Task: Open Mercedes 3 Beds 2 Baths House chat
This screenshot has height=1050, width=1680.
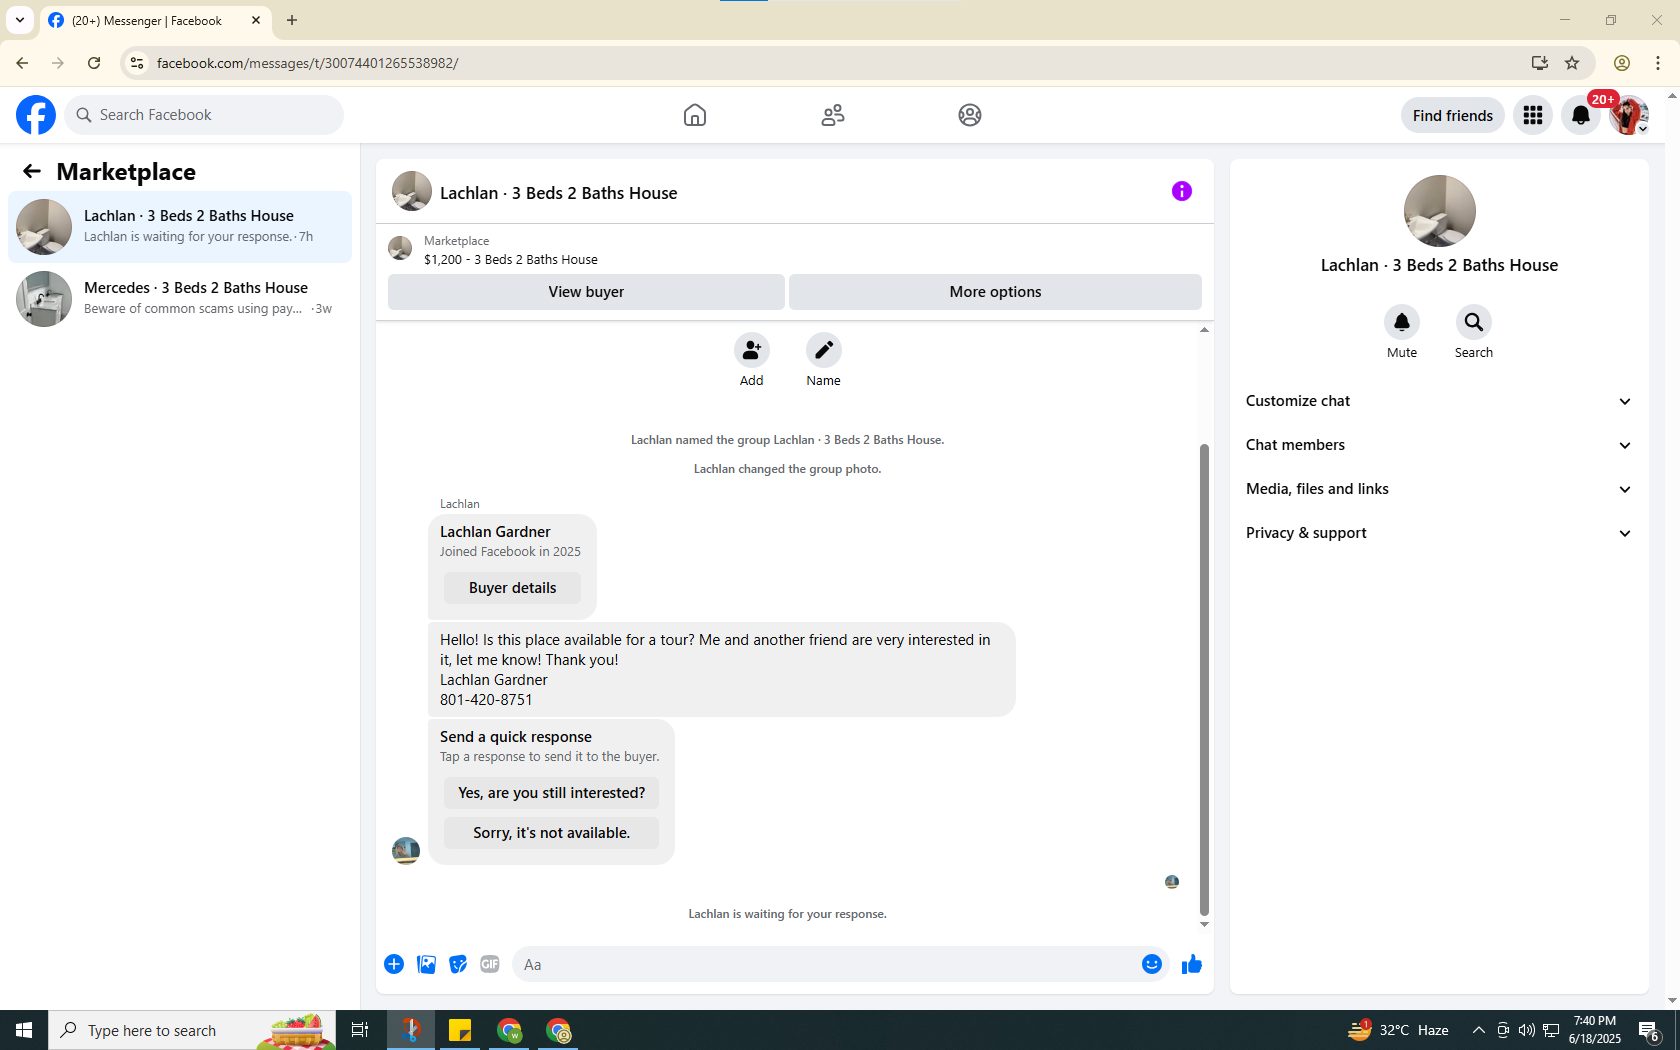Action: pos(180,299)
